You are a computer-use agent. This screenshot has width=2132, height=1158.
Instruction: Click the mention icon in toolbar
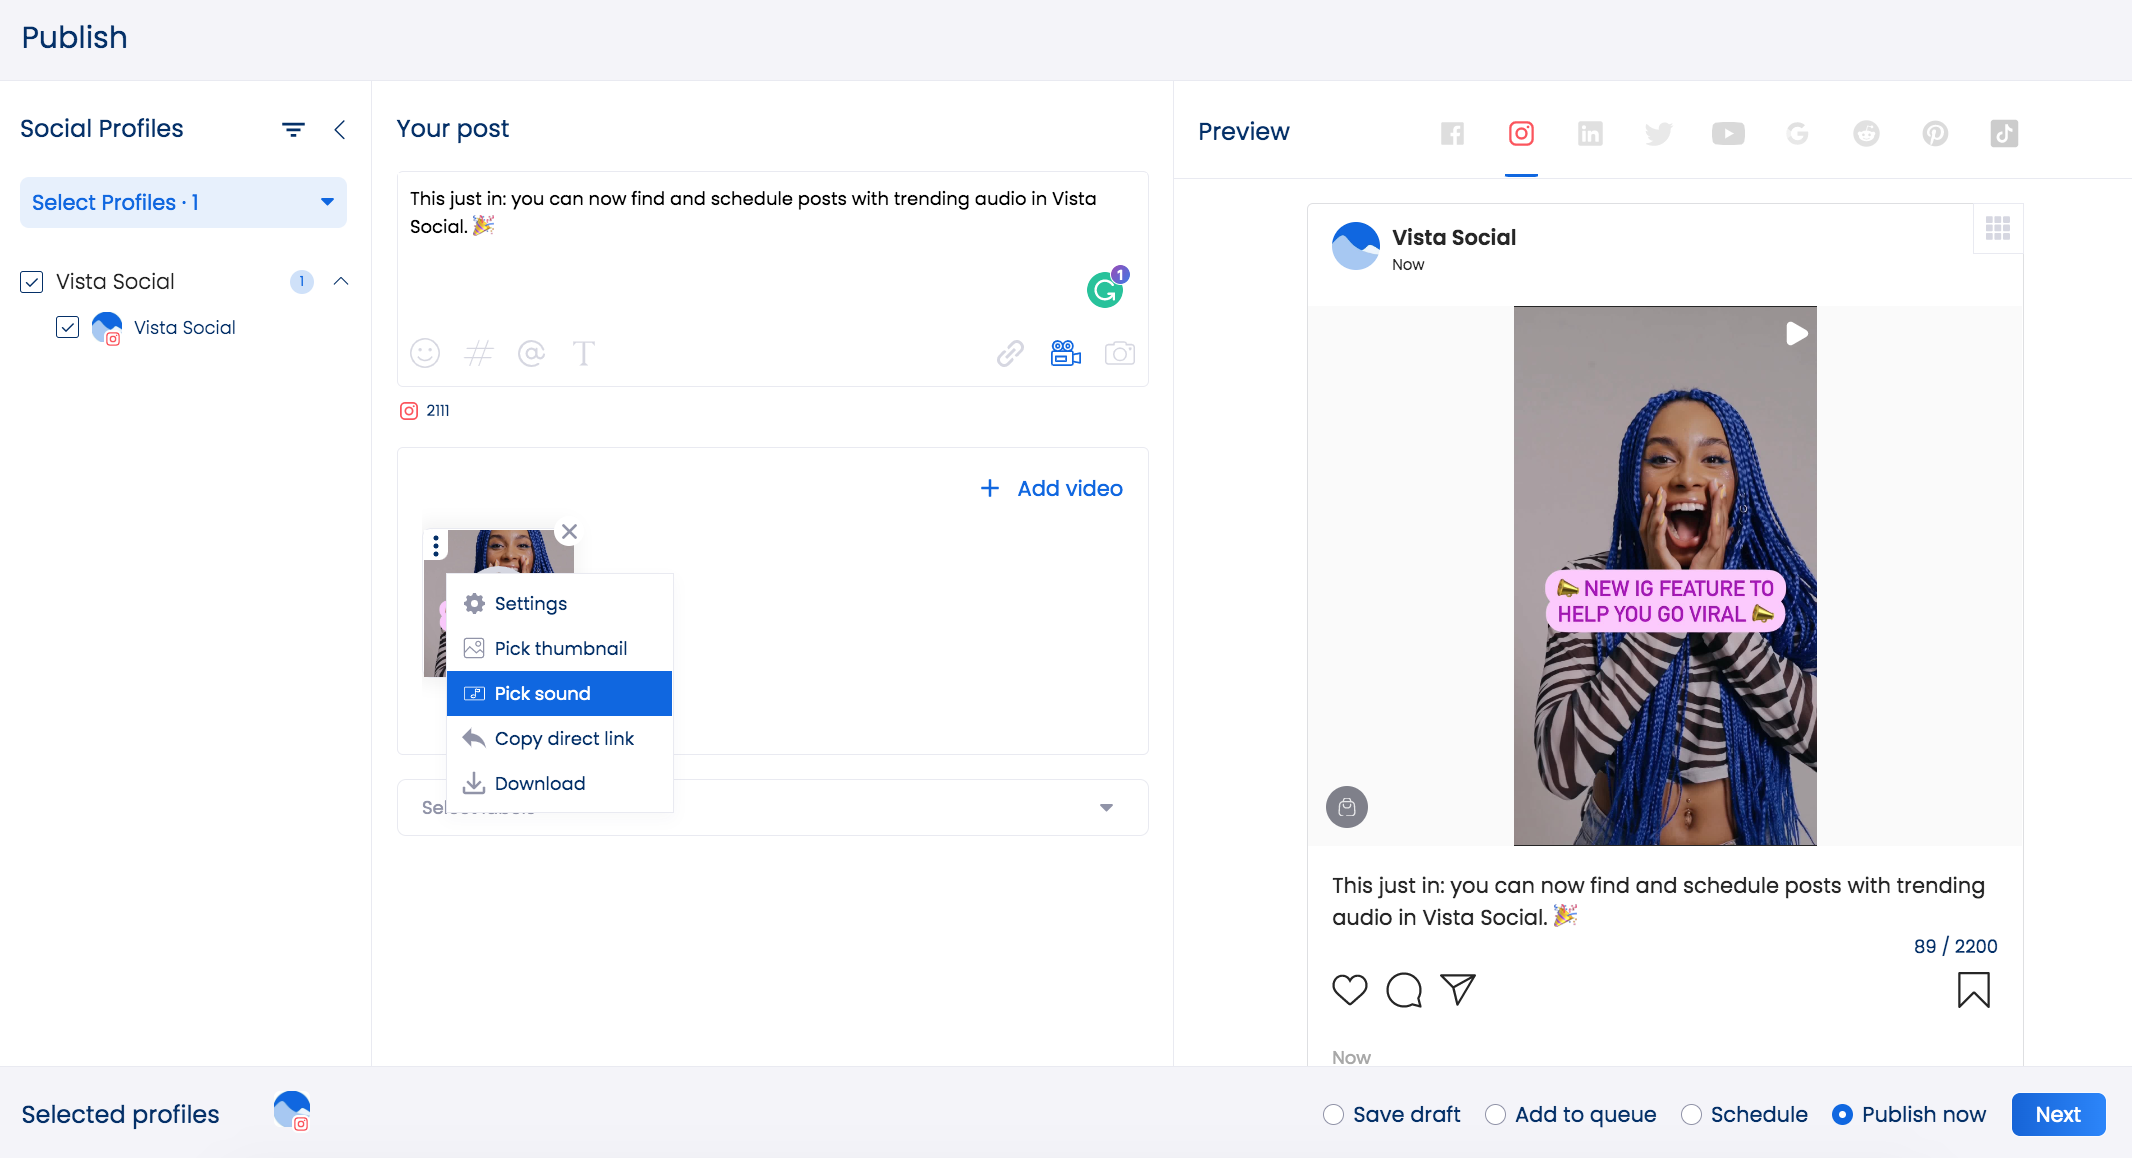[x=529, y=352]
